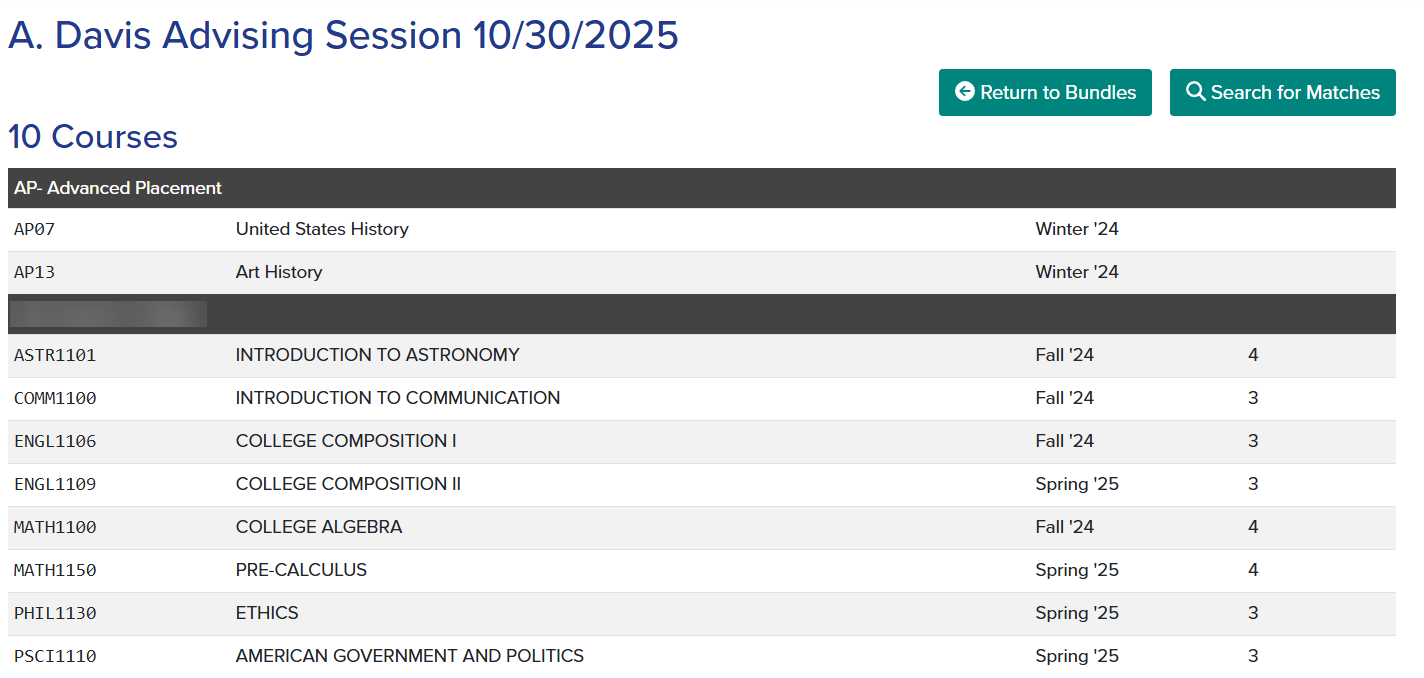This screenshot has width=1424, height=678.
Task: Select the AP13 Art History course code
Action: pyautogui.click(x=35, y=271)
